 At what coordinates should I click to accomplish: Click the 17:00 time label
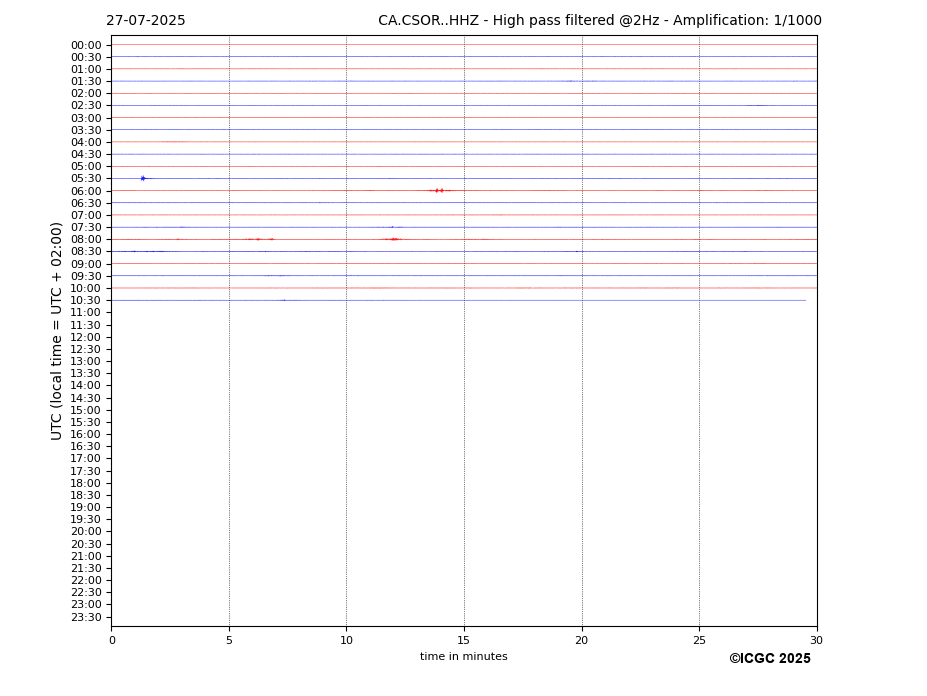86,458
